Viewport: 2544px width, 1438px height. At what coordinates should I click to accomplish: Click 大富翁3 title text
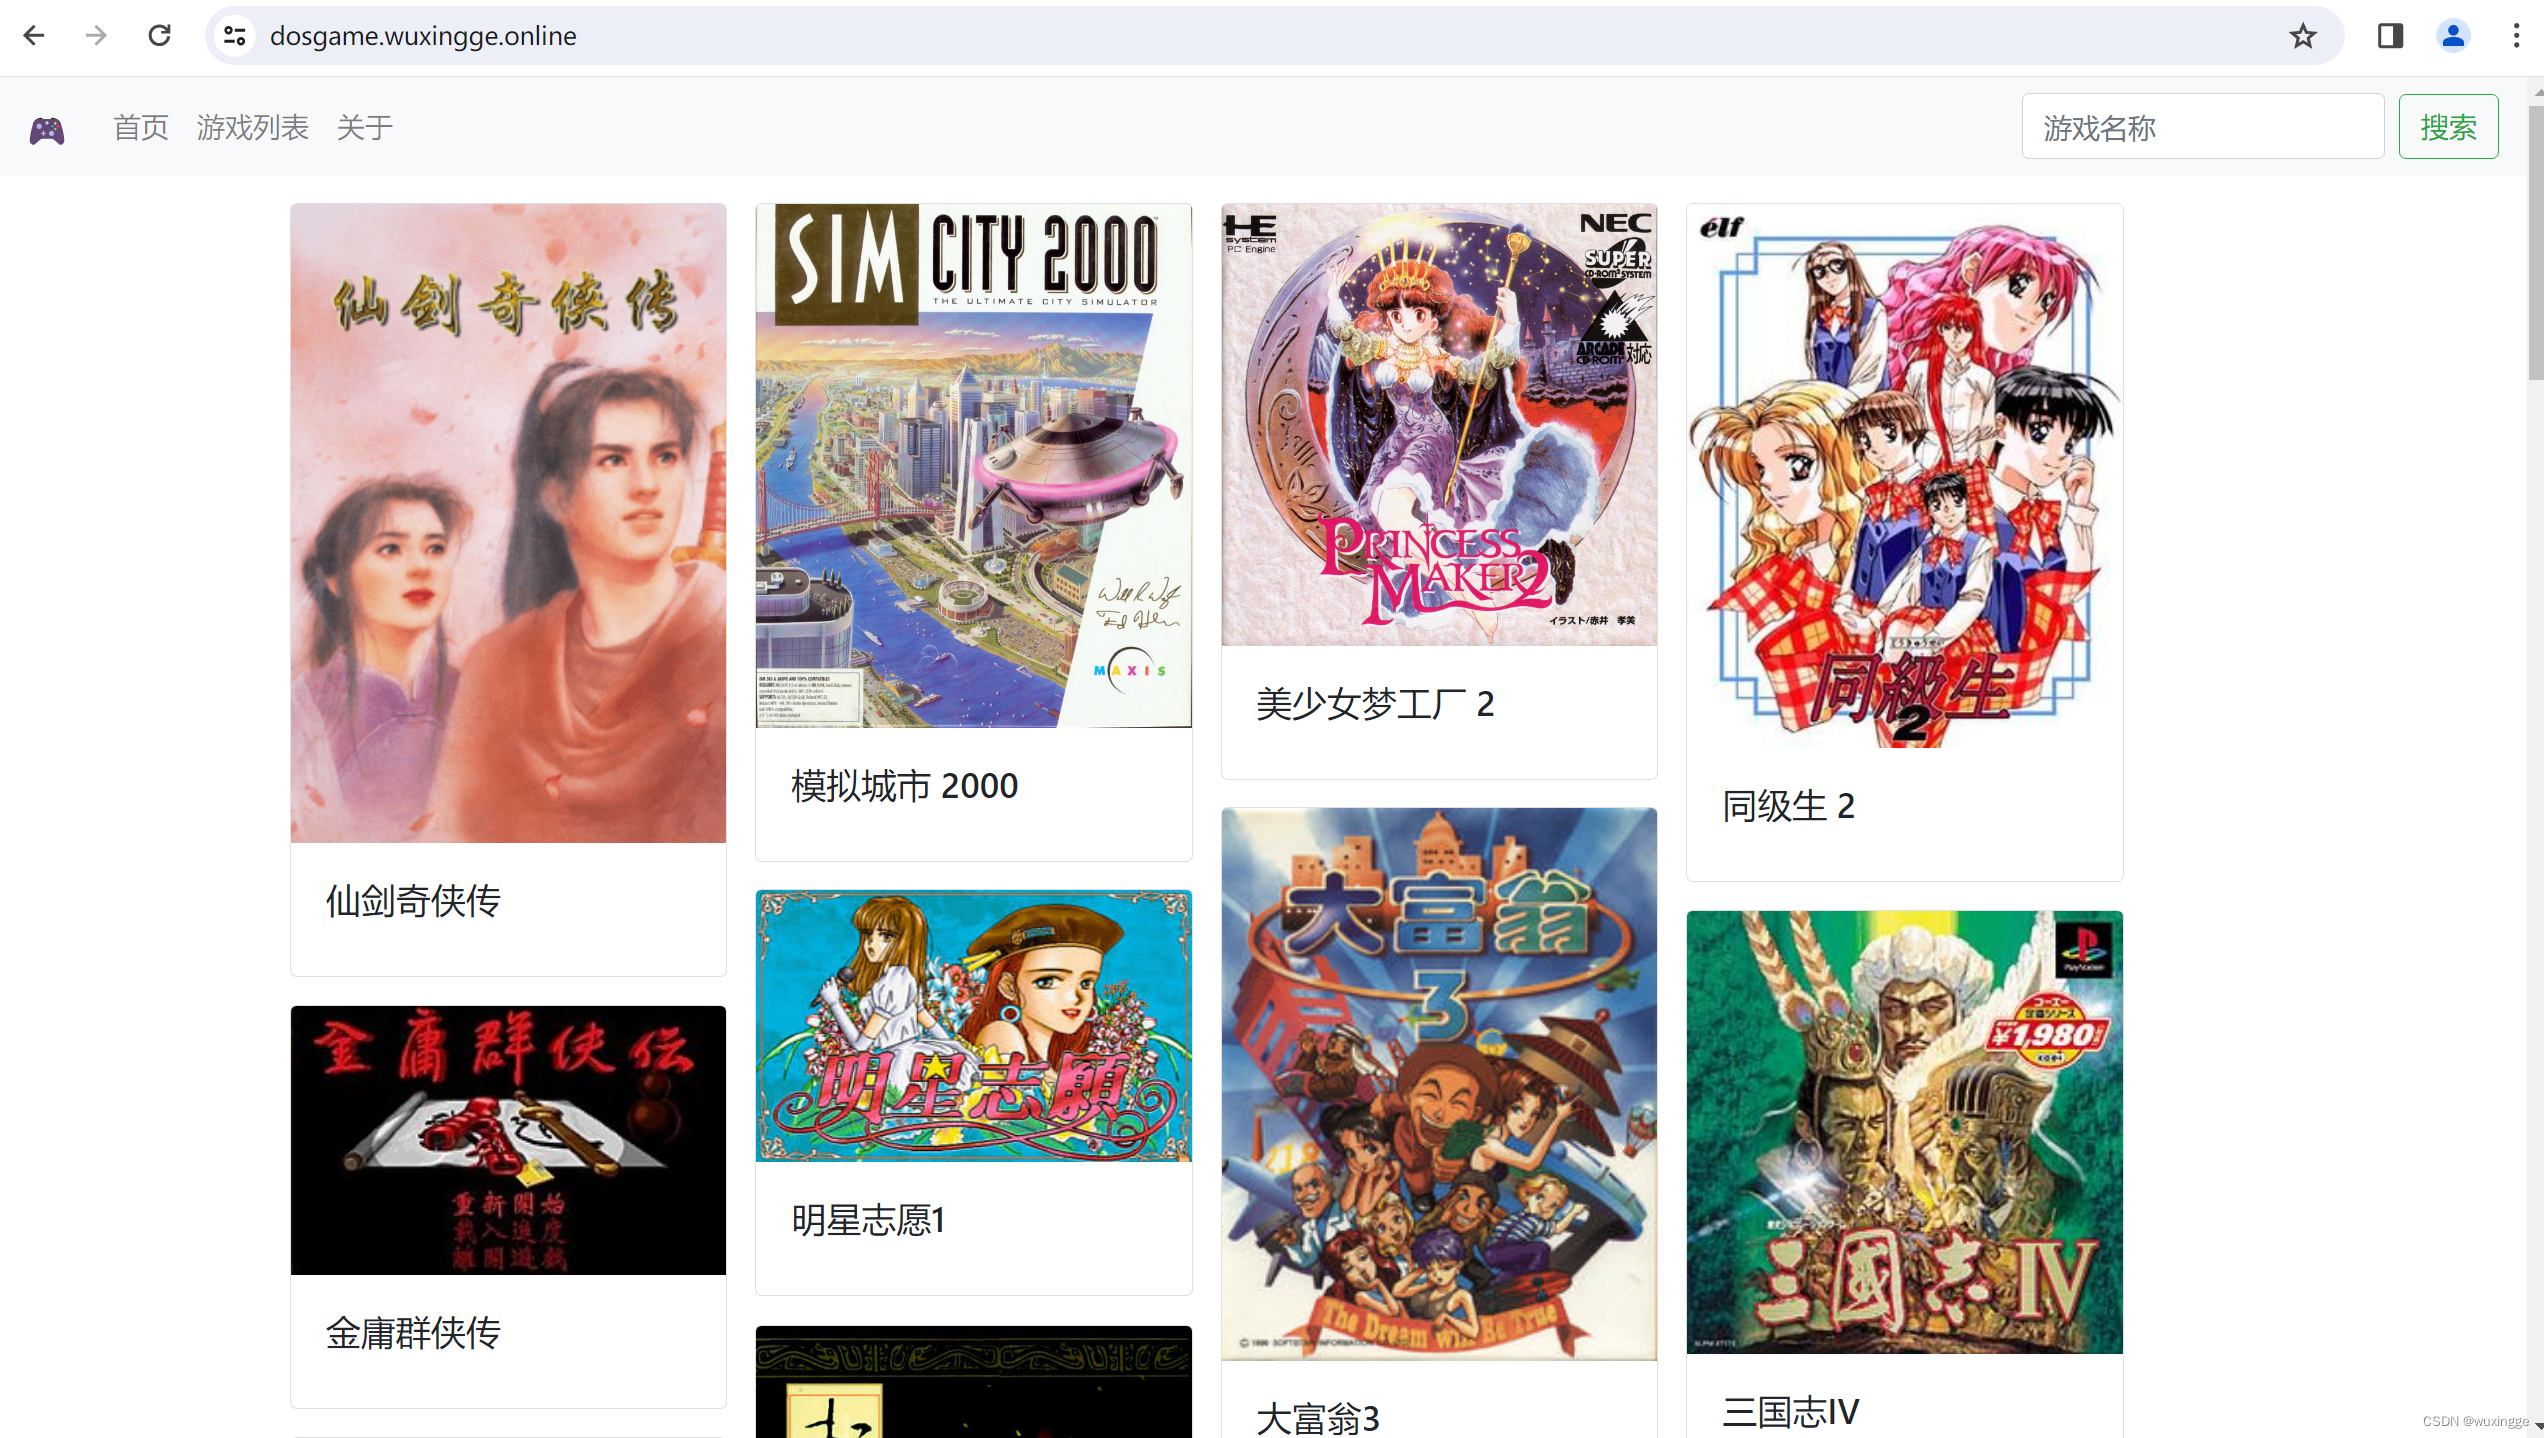point(1317,1418)
